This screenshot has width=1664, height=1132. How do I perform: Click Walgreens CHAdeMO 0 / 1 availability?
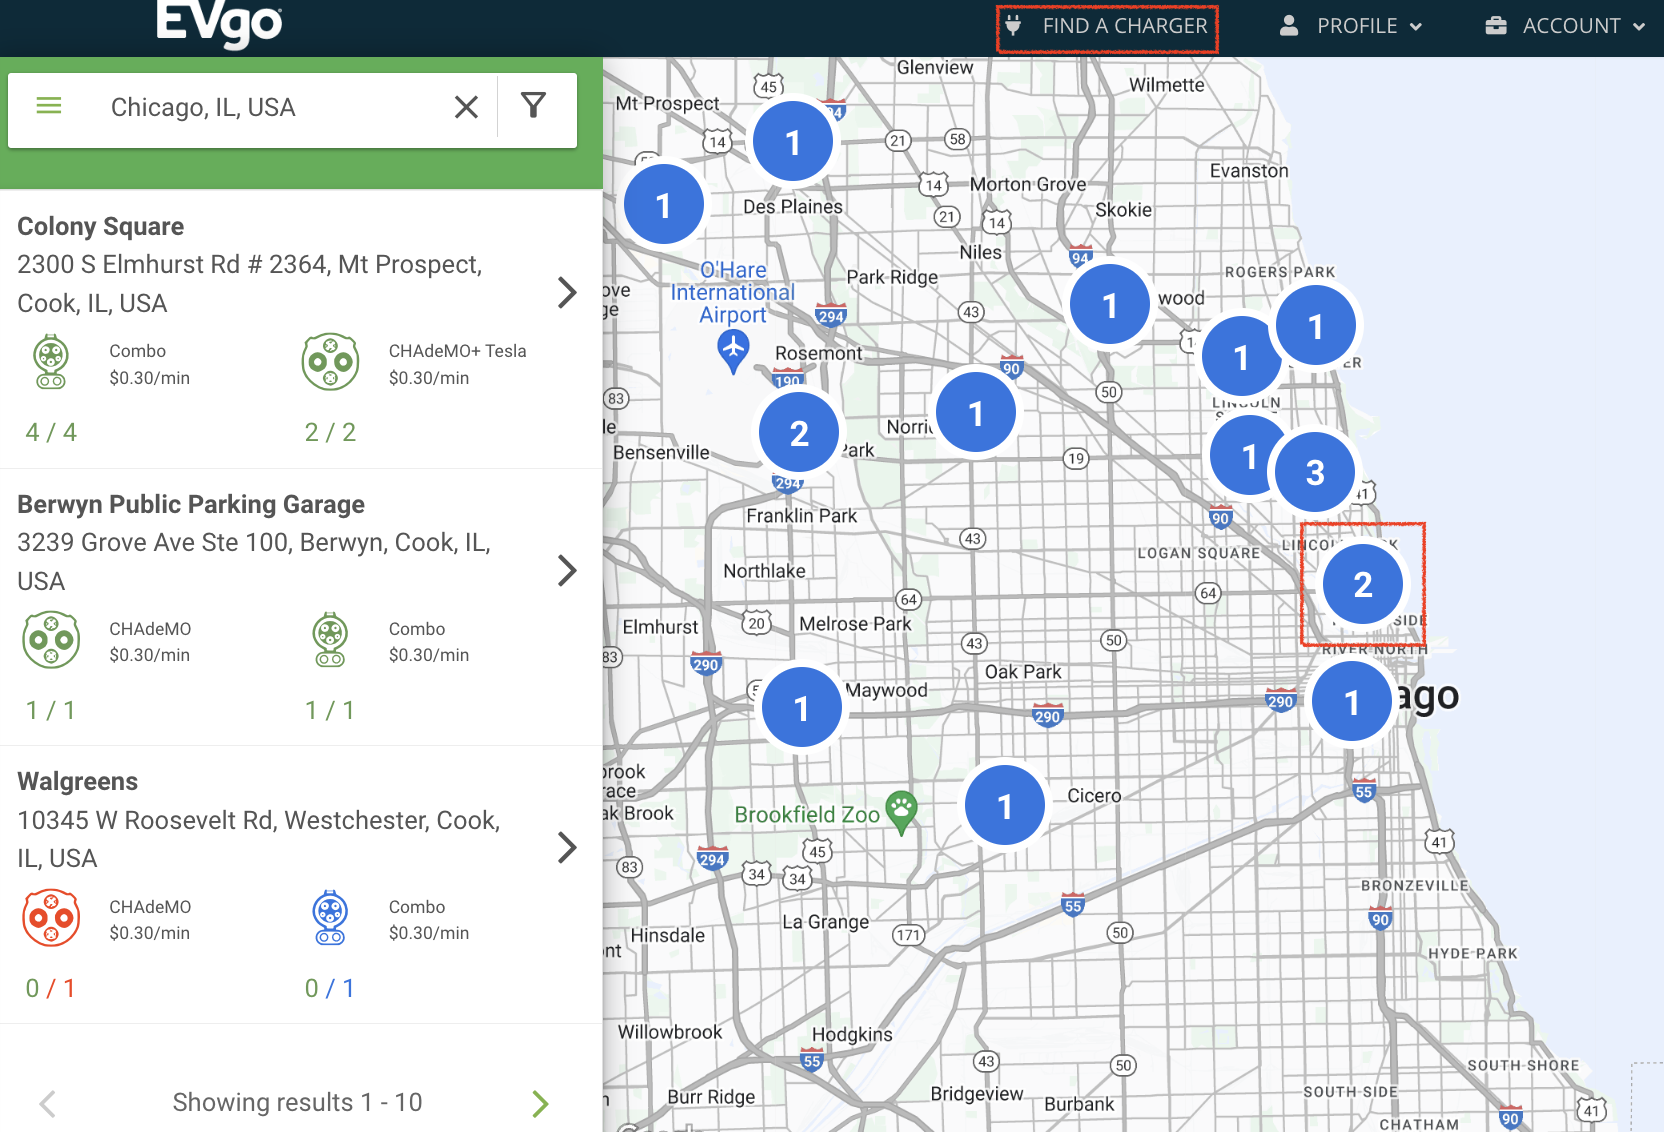pos(50,988)
